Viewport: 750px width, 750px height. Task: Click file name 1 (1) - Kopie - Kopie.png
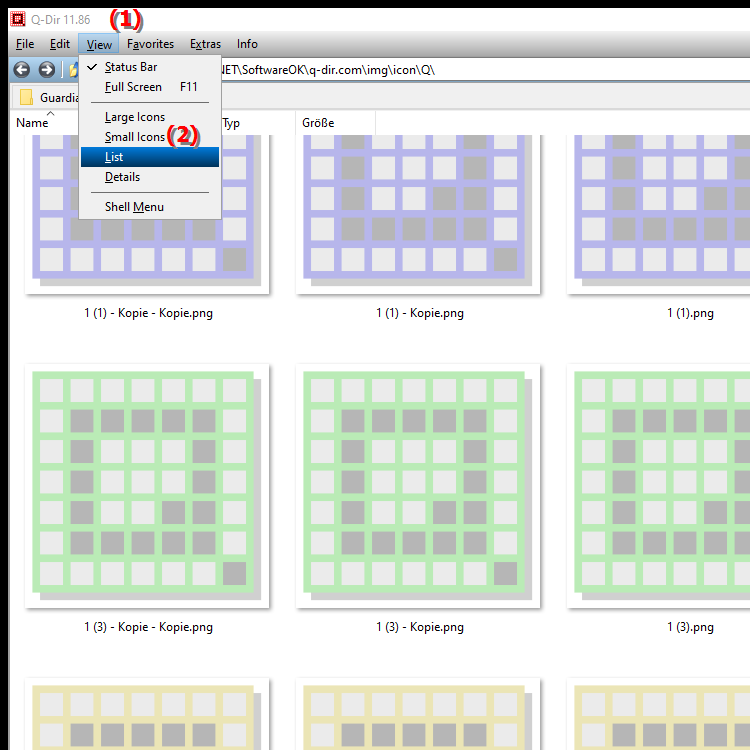[x=148, y=313]
